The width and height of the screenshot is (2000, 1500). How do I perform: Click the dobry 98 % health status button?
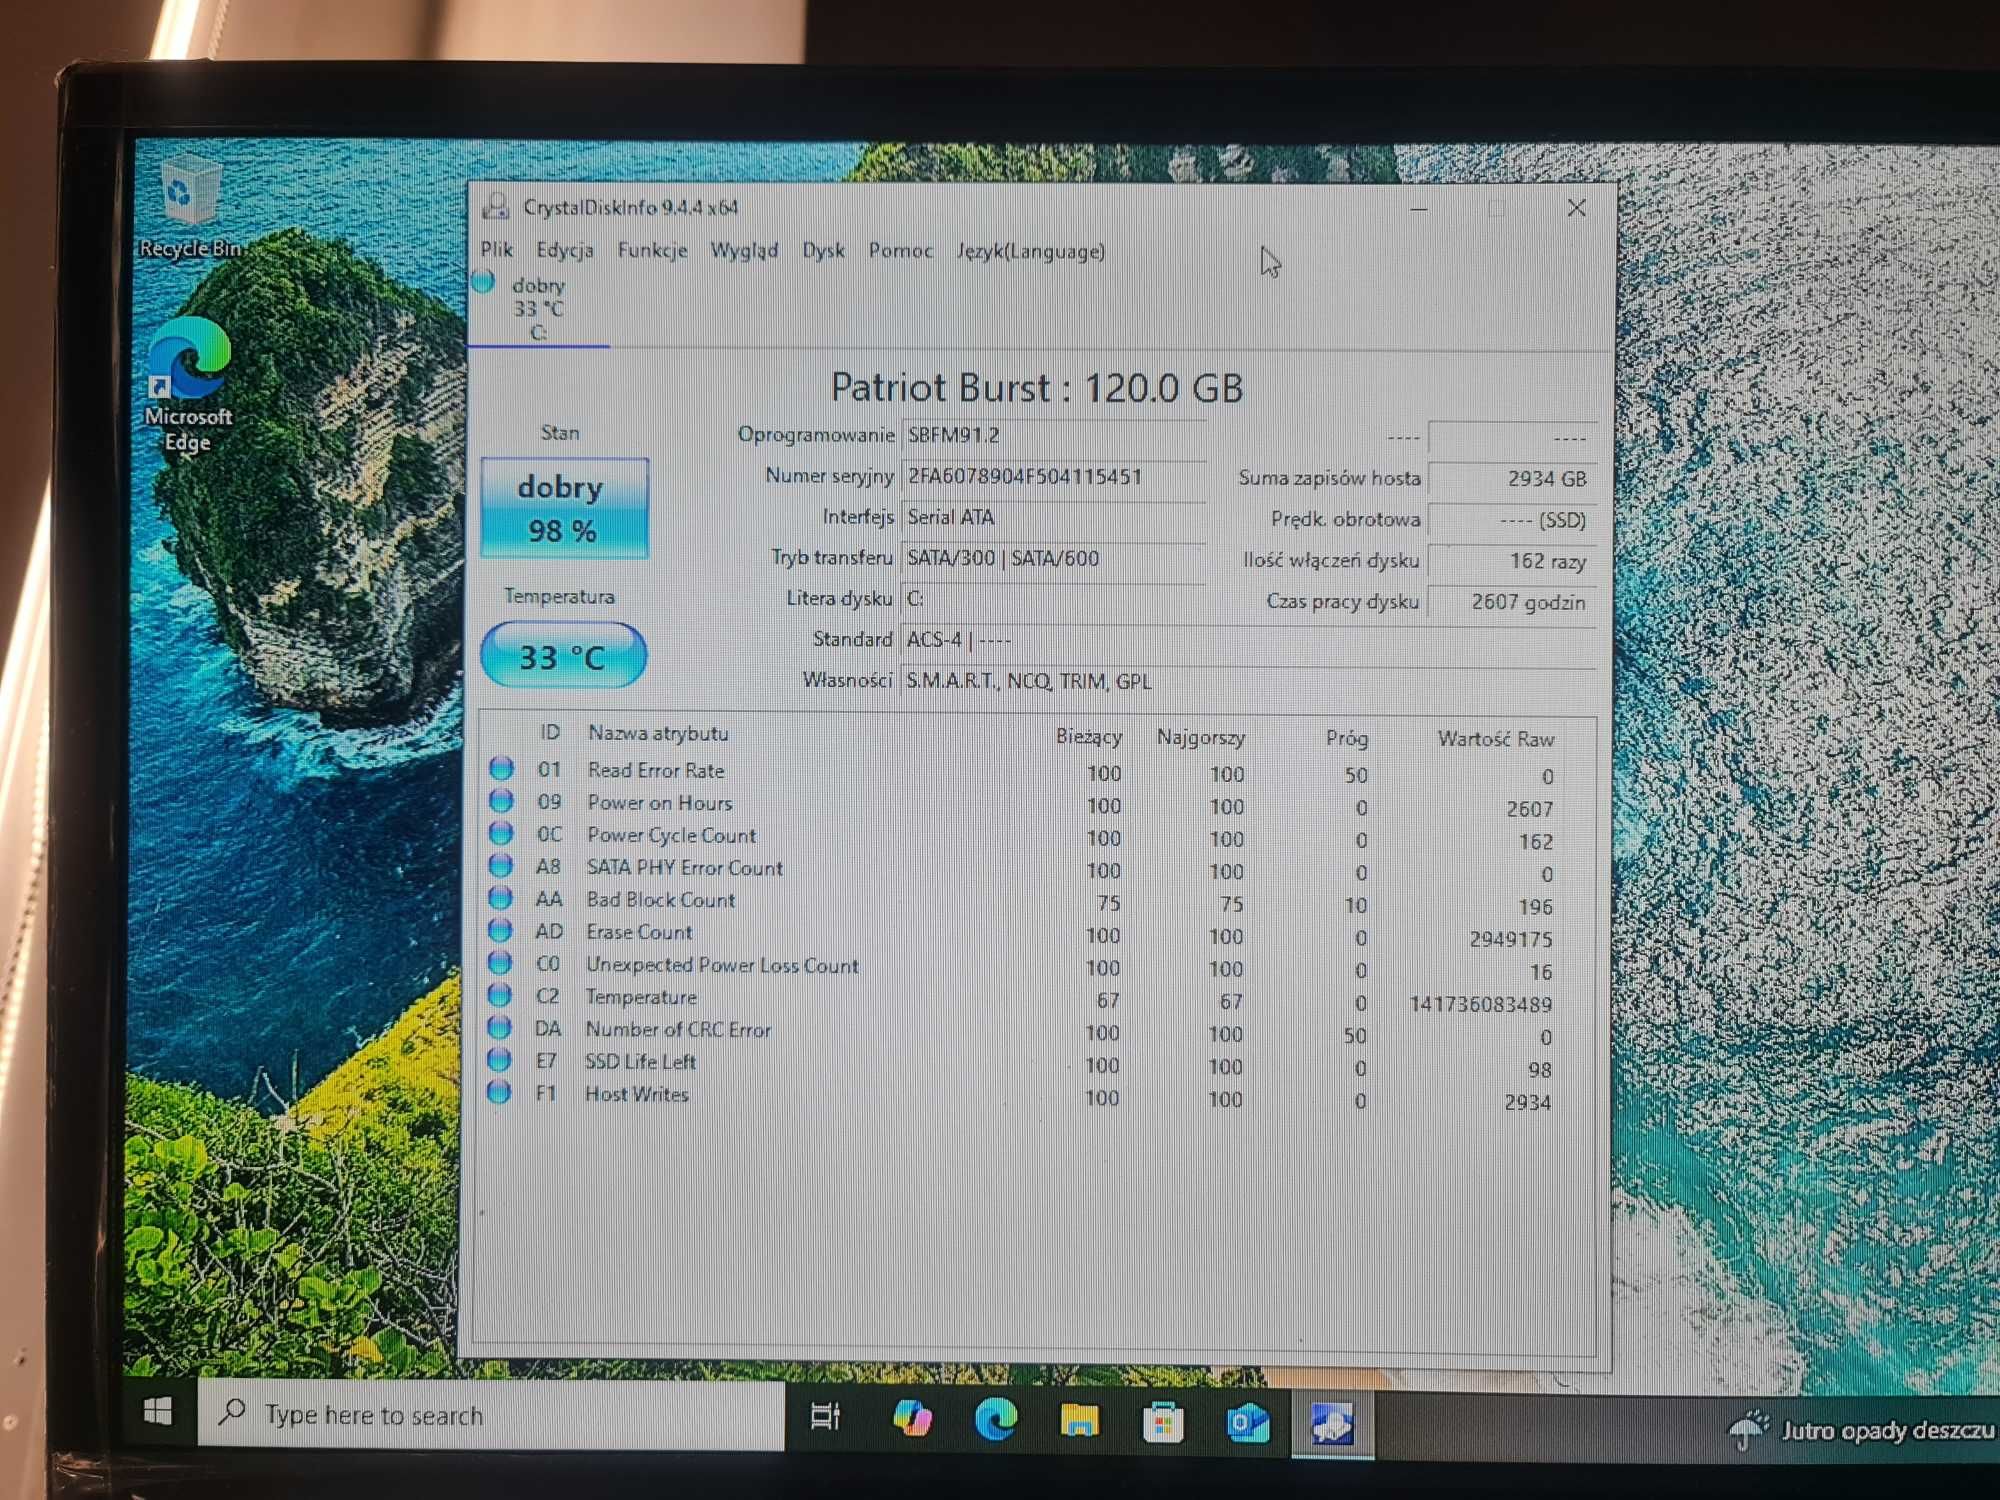coord(564,508)
